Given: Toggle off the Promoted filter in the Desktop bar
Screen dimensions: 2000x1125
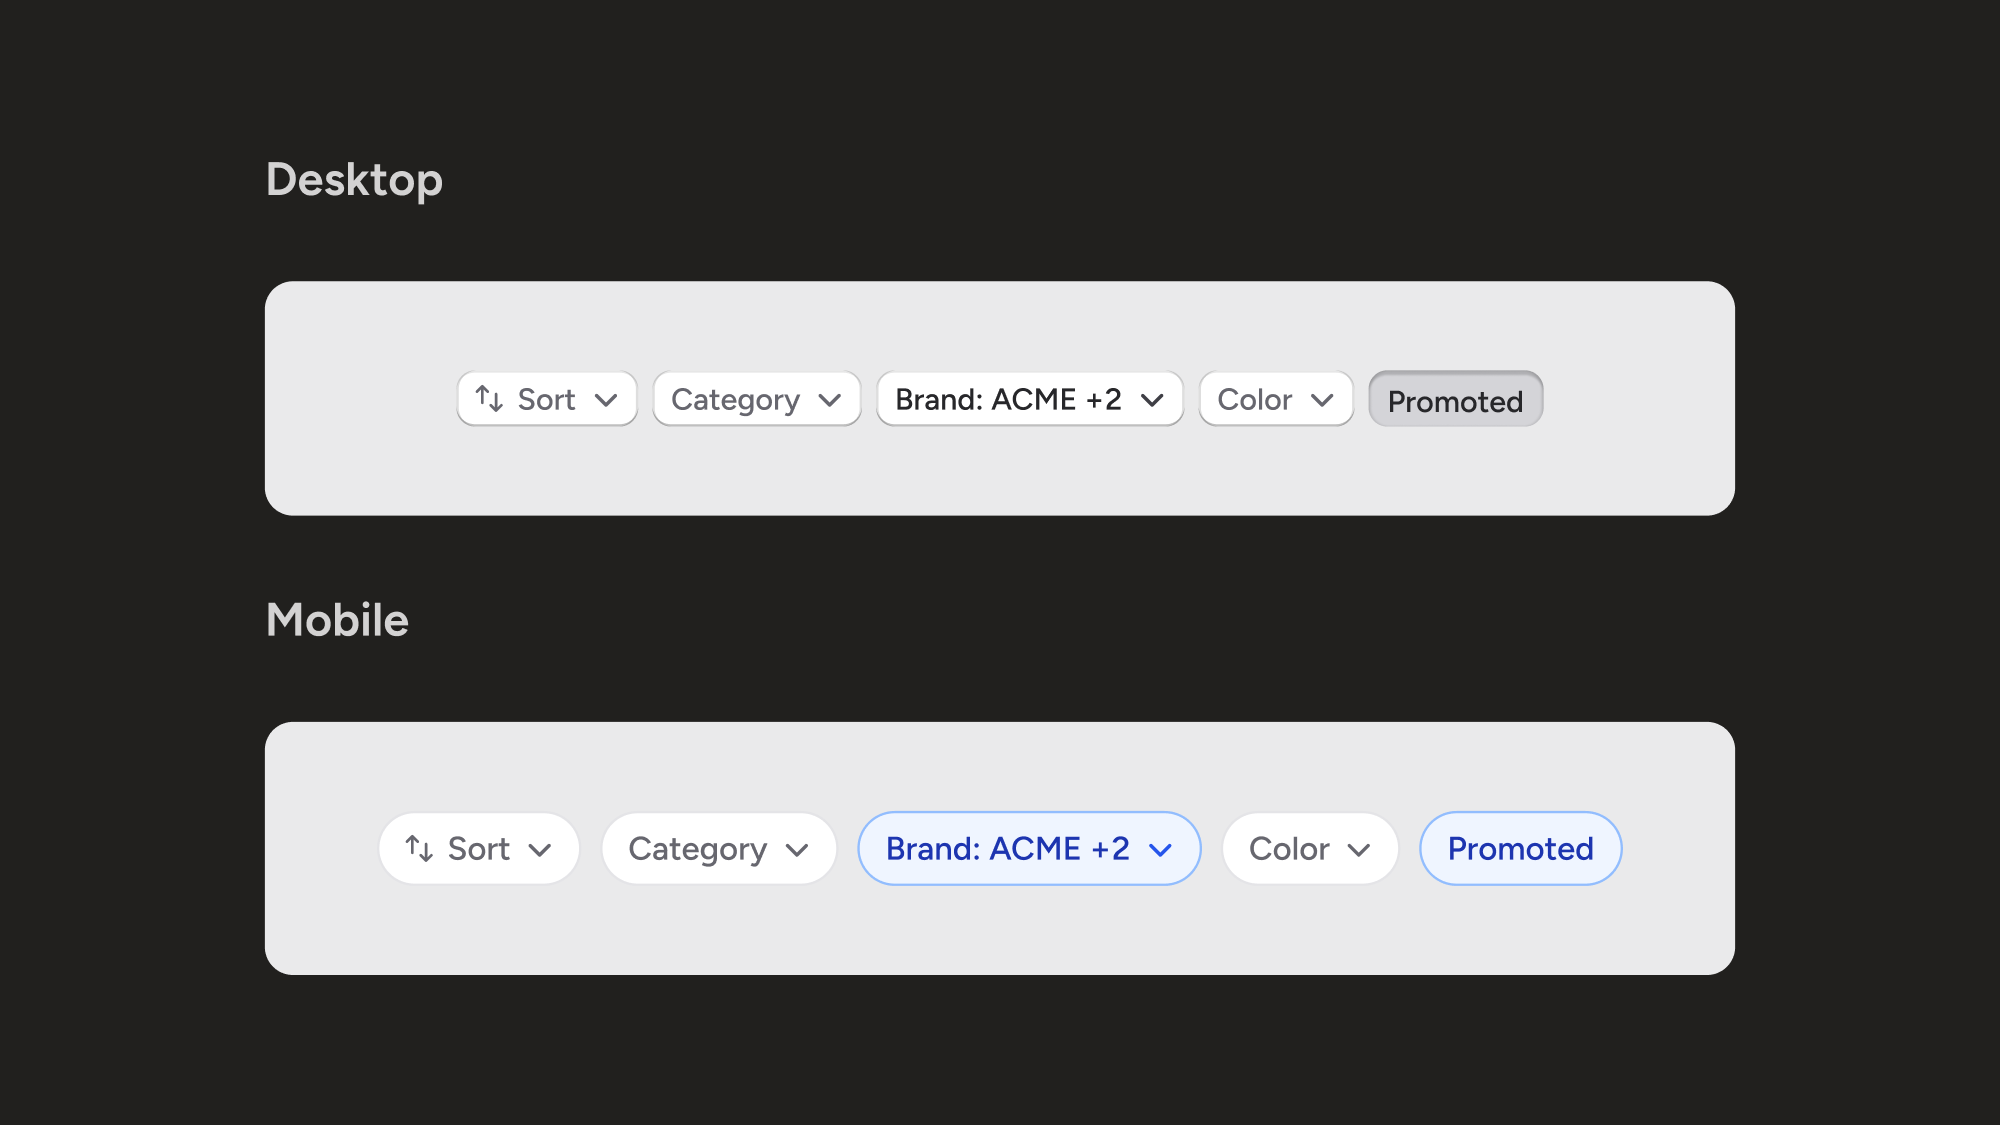Looking at the screenshot, I should point(1455,399).
